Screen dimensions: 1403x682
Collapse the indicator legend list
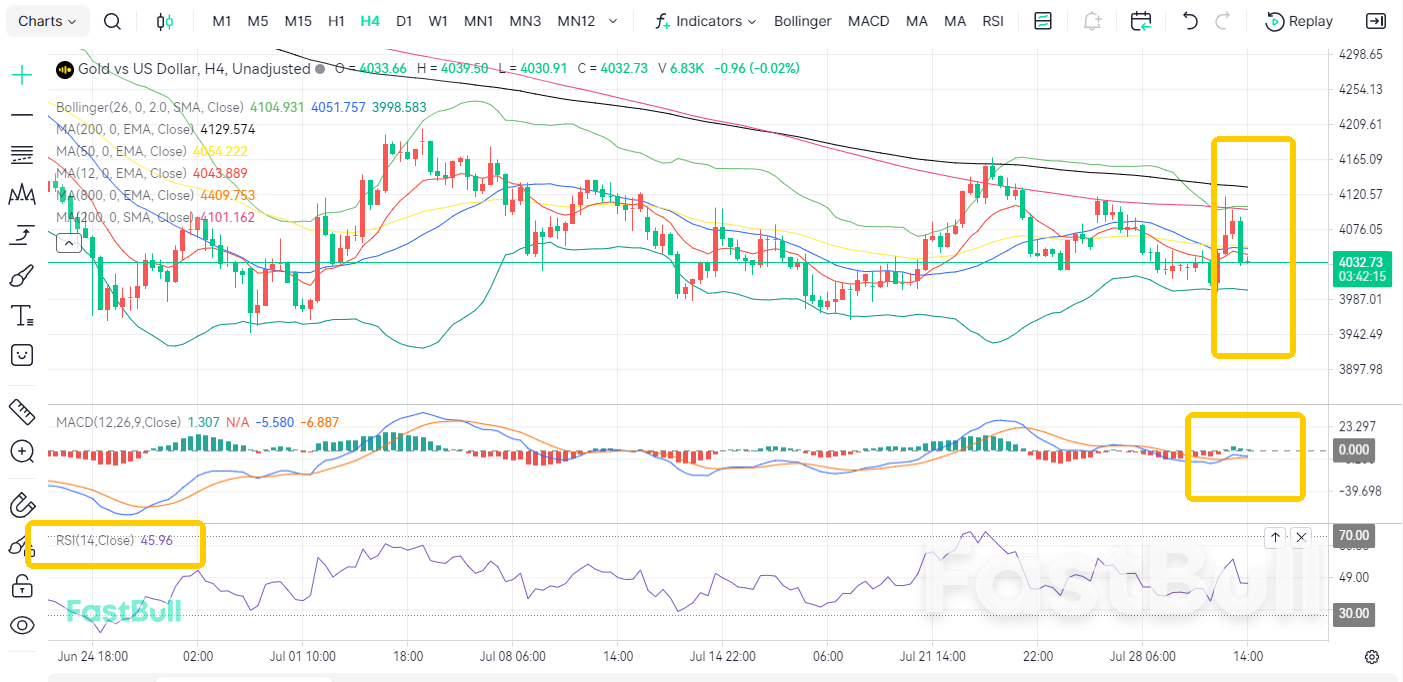68,242
